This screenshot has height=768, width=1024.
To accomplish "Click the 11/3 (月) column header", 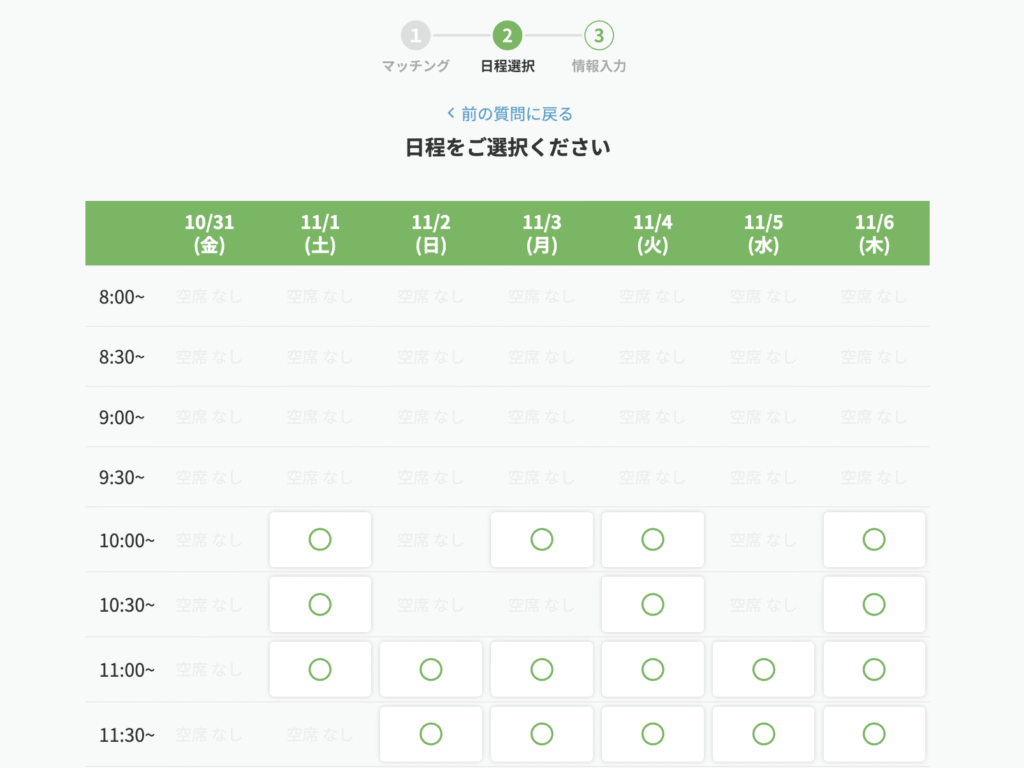I will (x=541, y=233).
